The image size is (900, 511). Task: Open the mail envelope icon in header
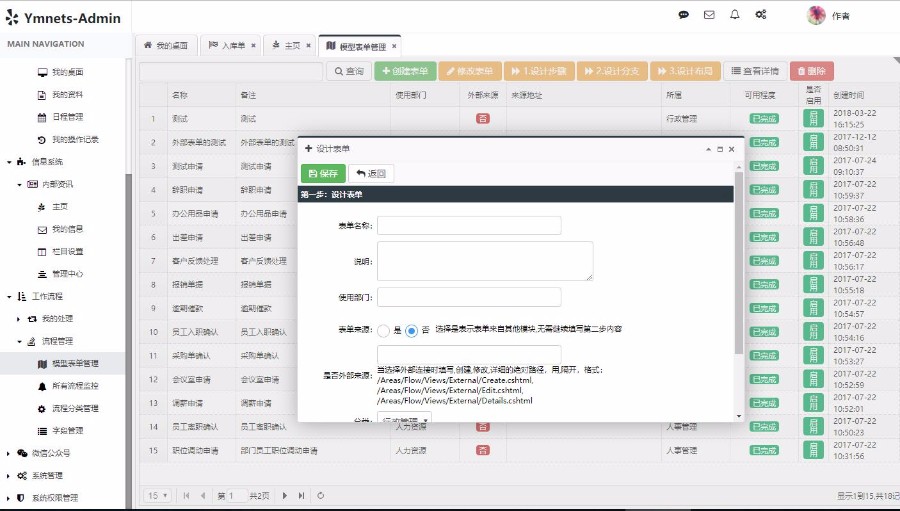(x=709, y=15)
